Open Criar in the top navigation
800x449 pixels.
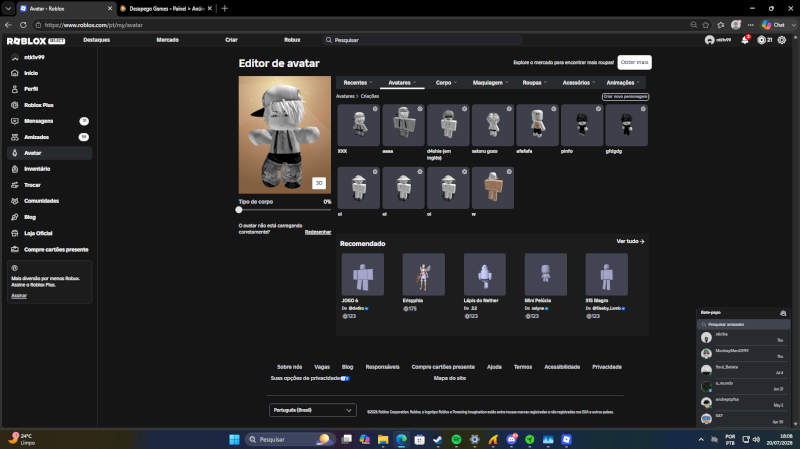coord(232,40)
